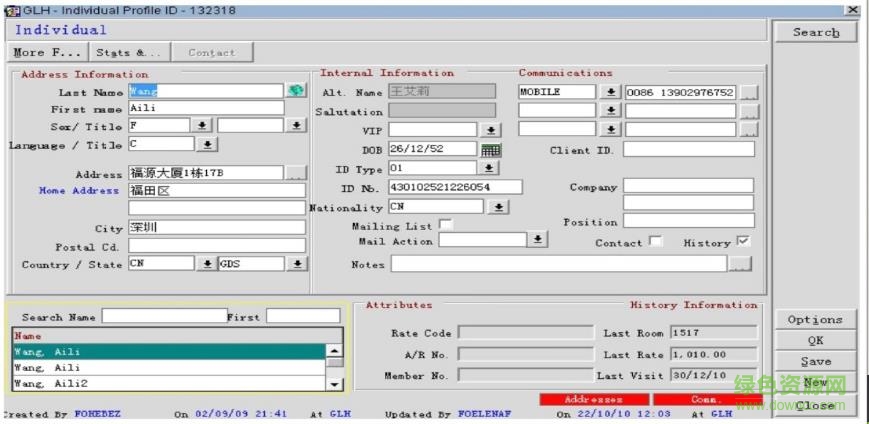Image resolution: width=869 pixels, height=424 pixels.
Task: Enable the Contact checkbox
Action: [655, 242]
